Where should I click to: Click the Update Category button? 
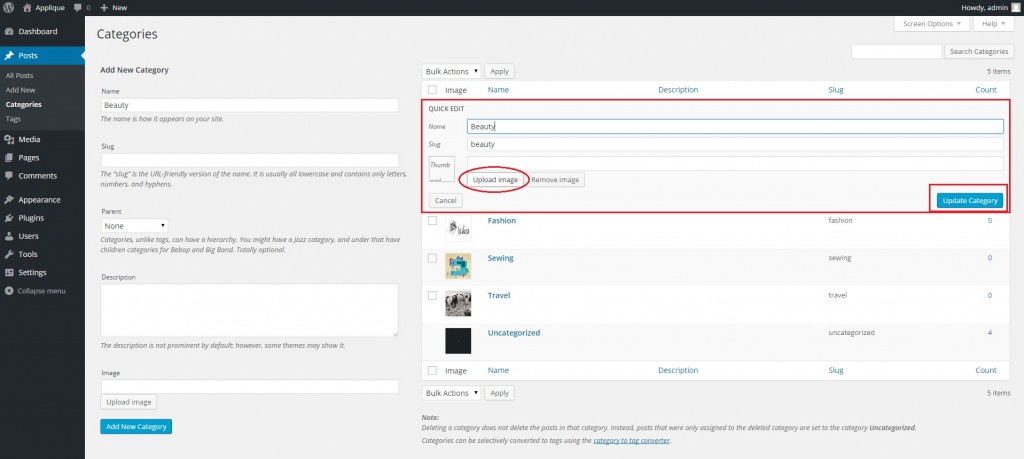(x=970, y=200)
